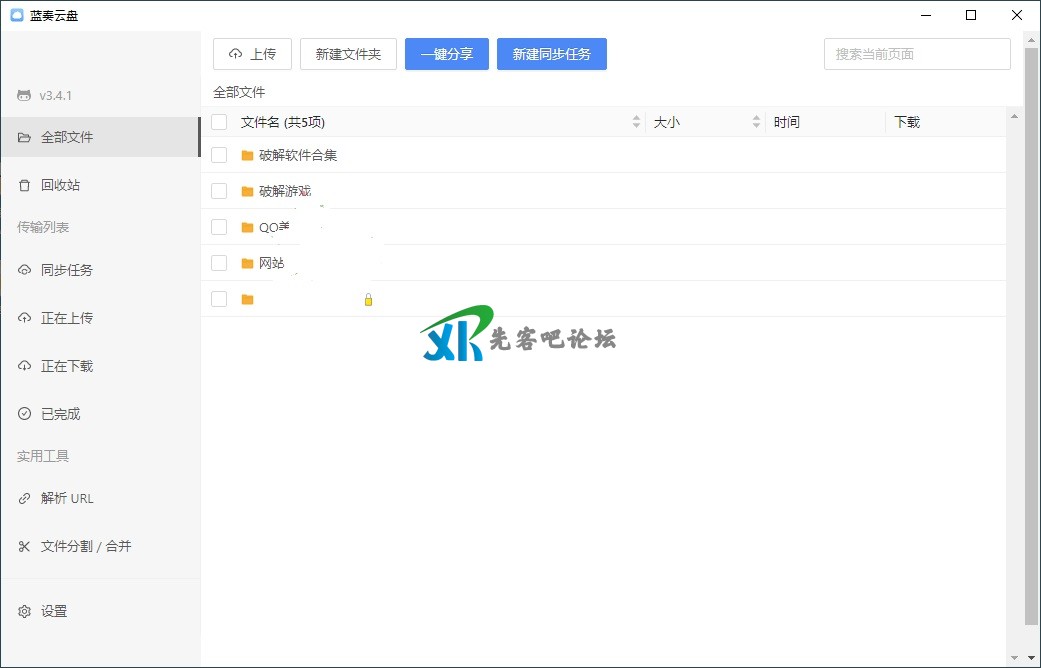Click the lock icon on the last folder
The height and width of the screenshot is (668, 1041).
(x=368, y=299)
